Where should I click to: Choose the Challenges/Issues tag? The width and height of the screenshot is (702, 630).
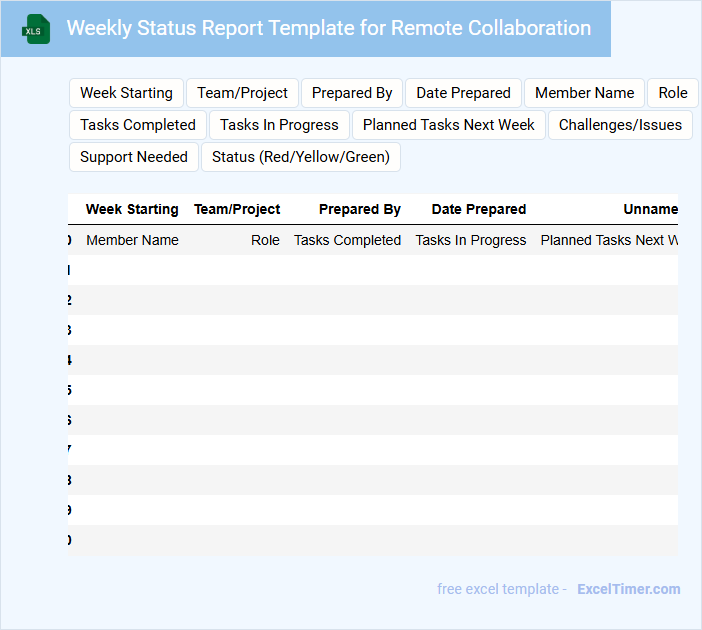click(x=620, y=125)
